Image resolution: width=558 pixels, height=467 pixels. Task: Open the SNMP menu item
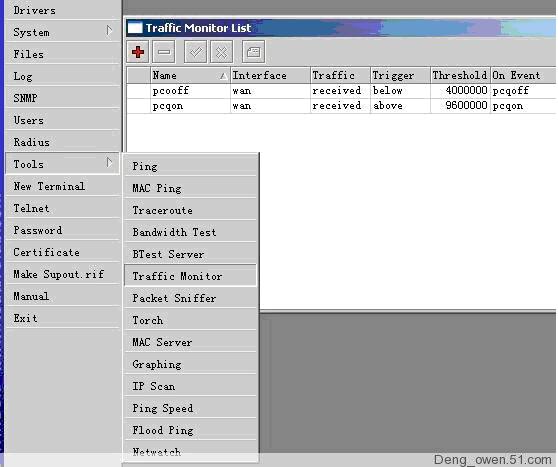tap(63, 98)
